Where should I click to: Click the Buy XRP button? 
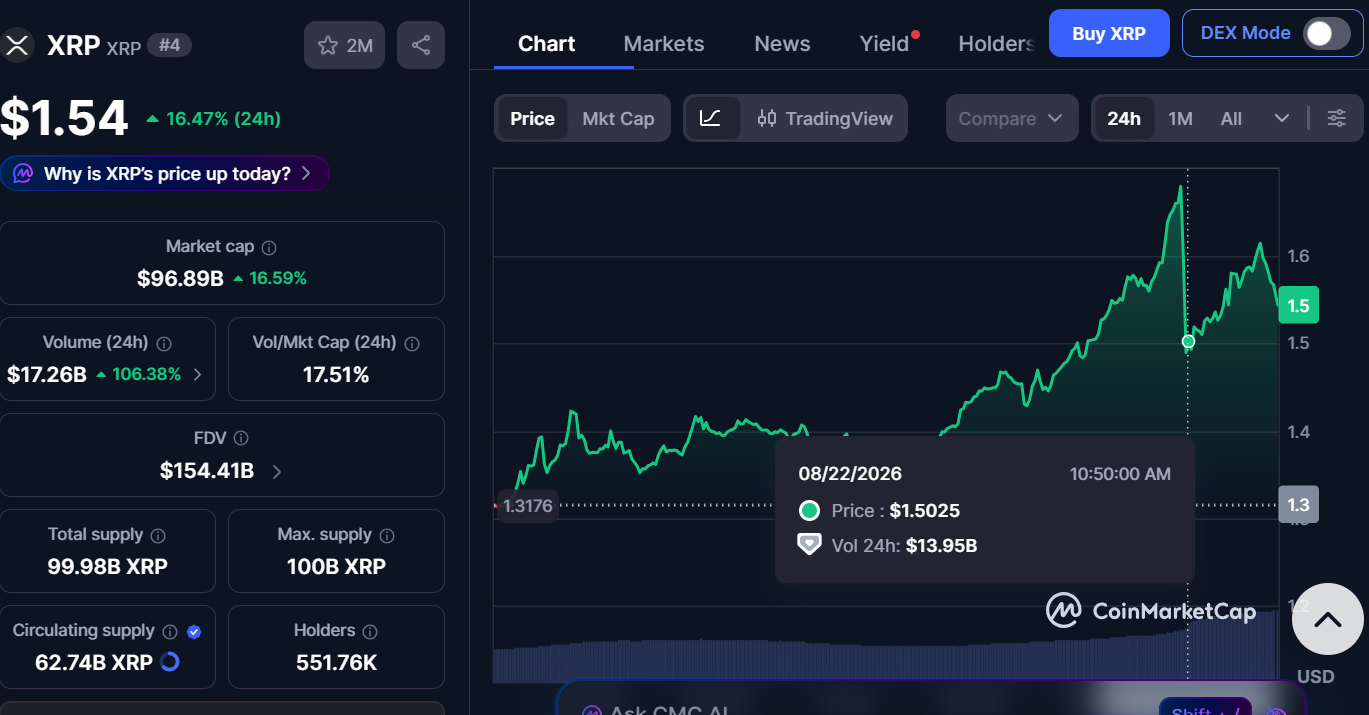(1109, 33)
